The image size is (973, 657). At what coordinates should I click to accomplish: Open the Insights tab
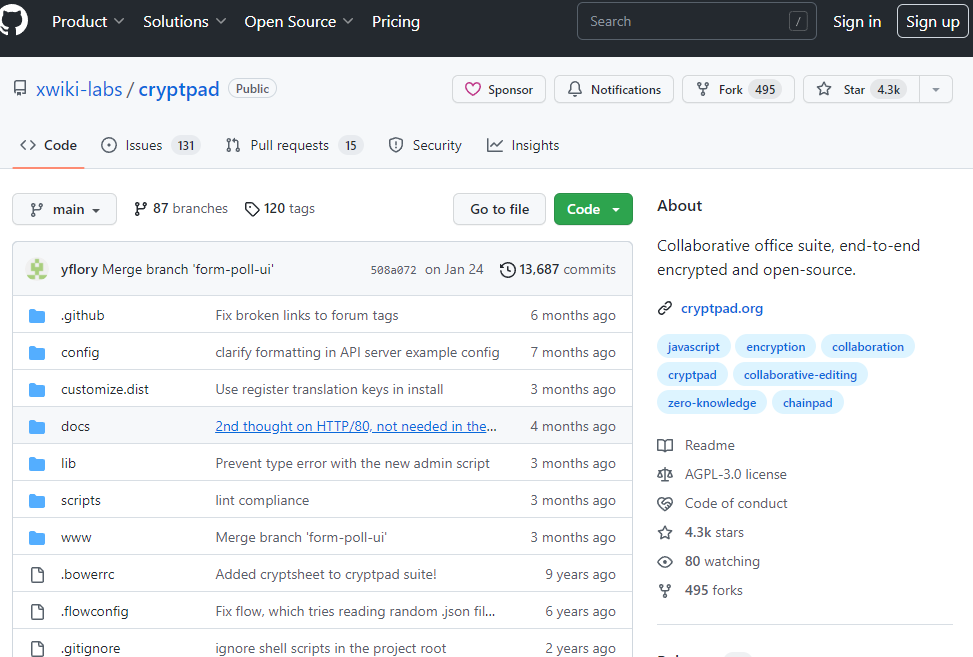pyautogui.click(x=523, y=145)
